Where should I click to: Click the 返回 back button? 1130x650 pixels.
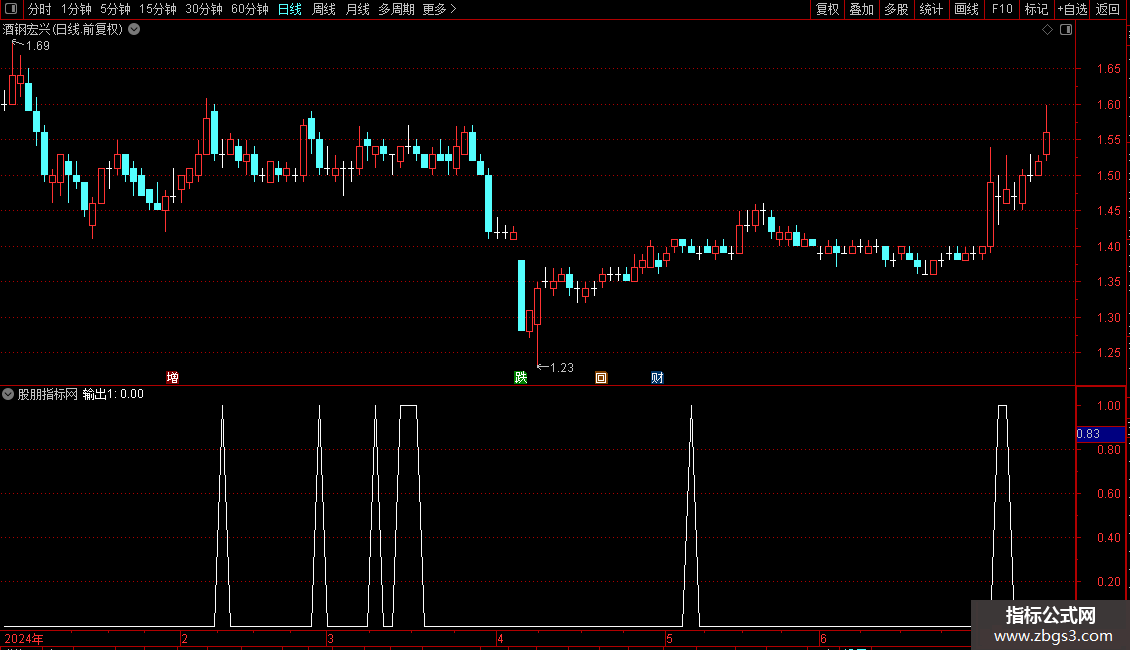(x=1108, y=9)
